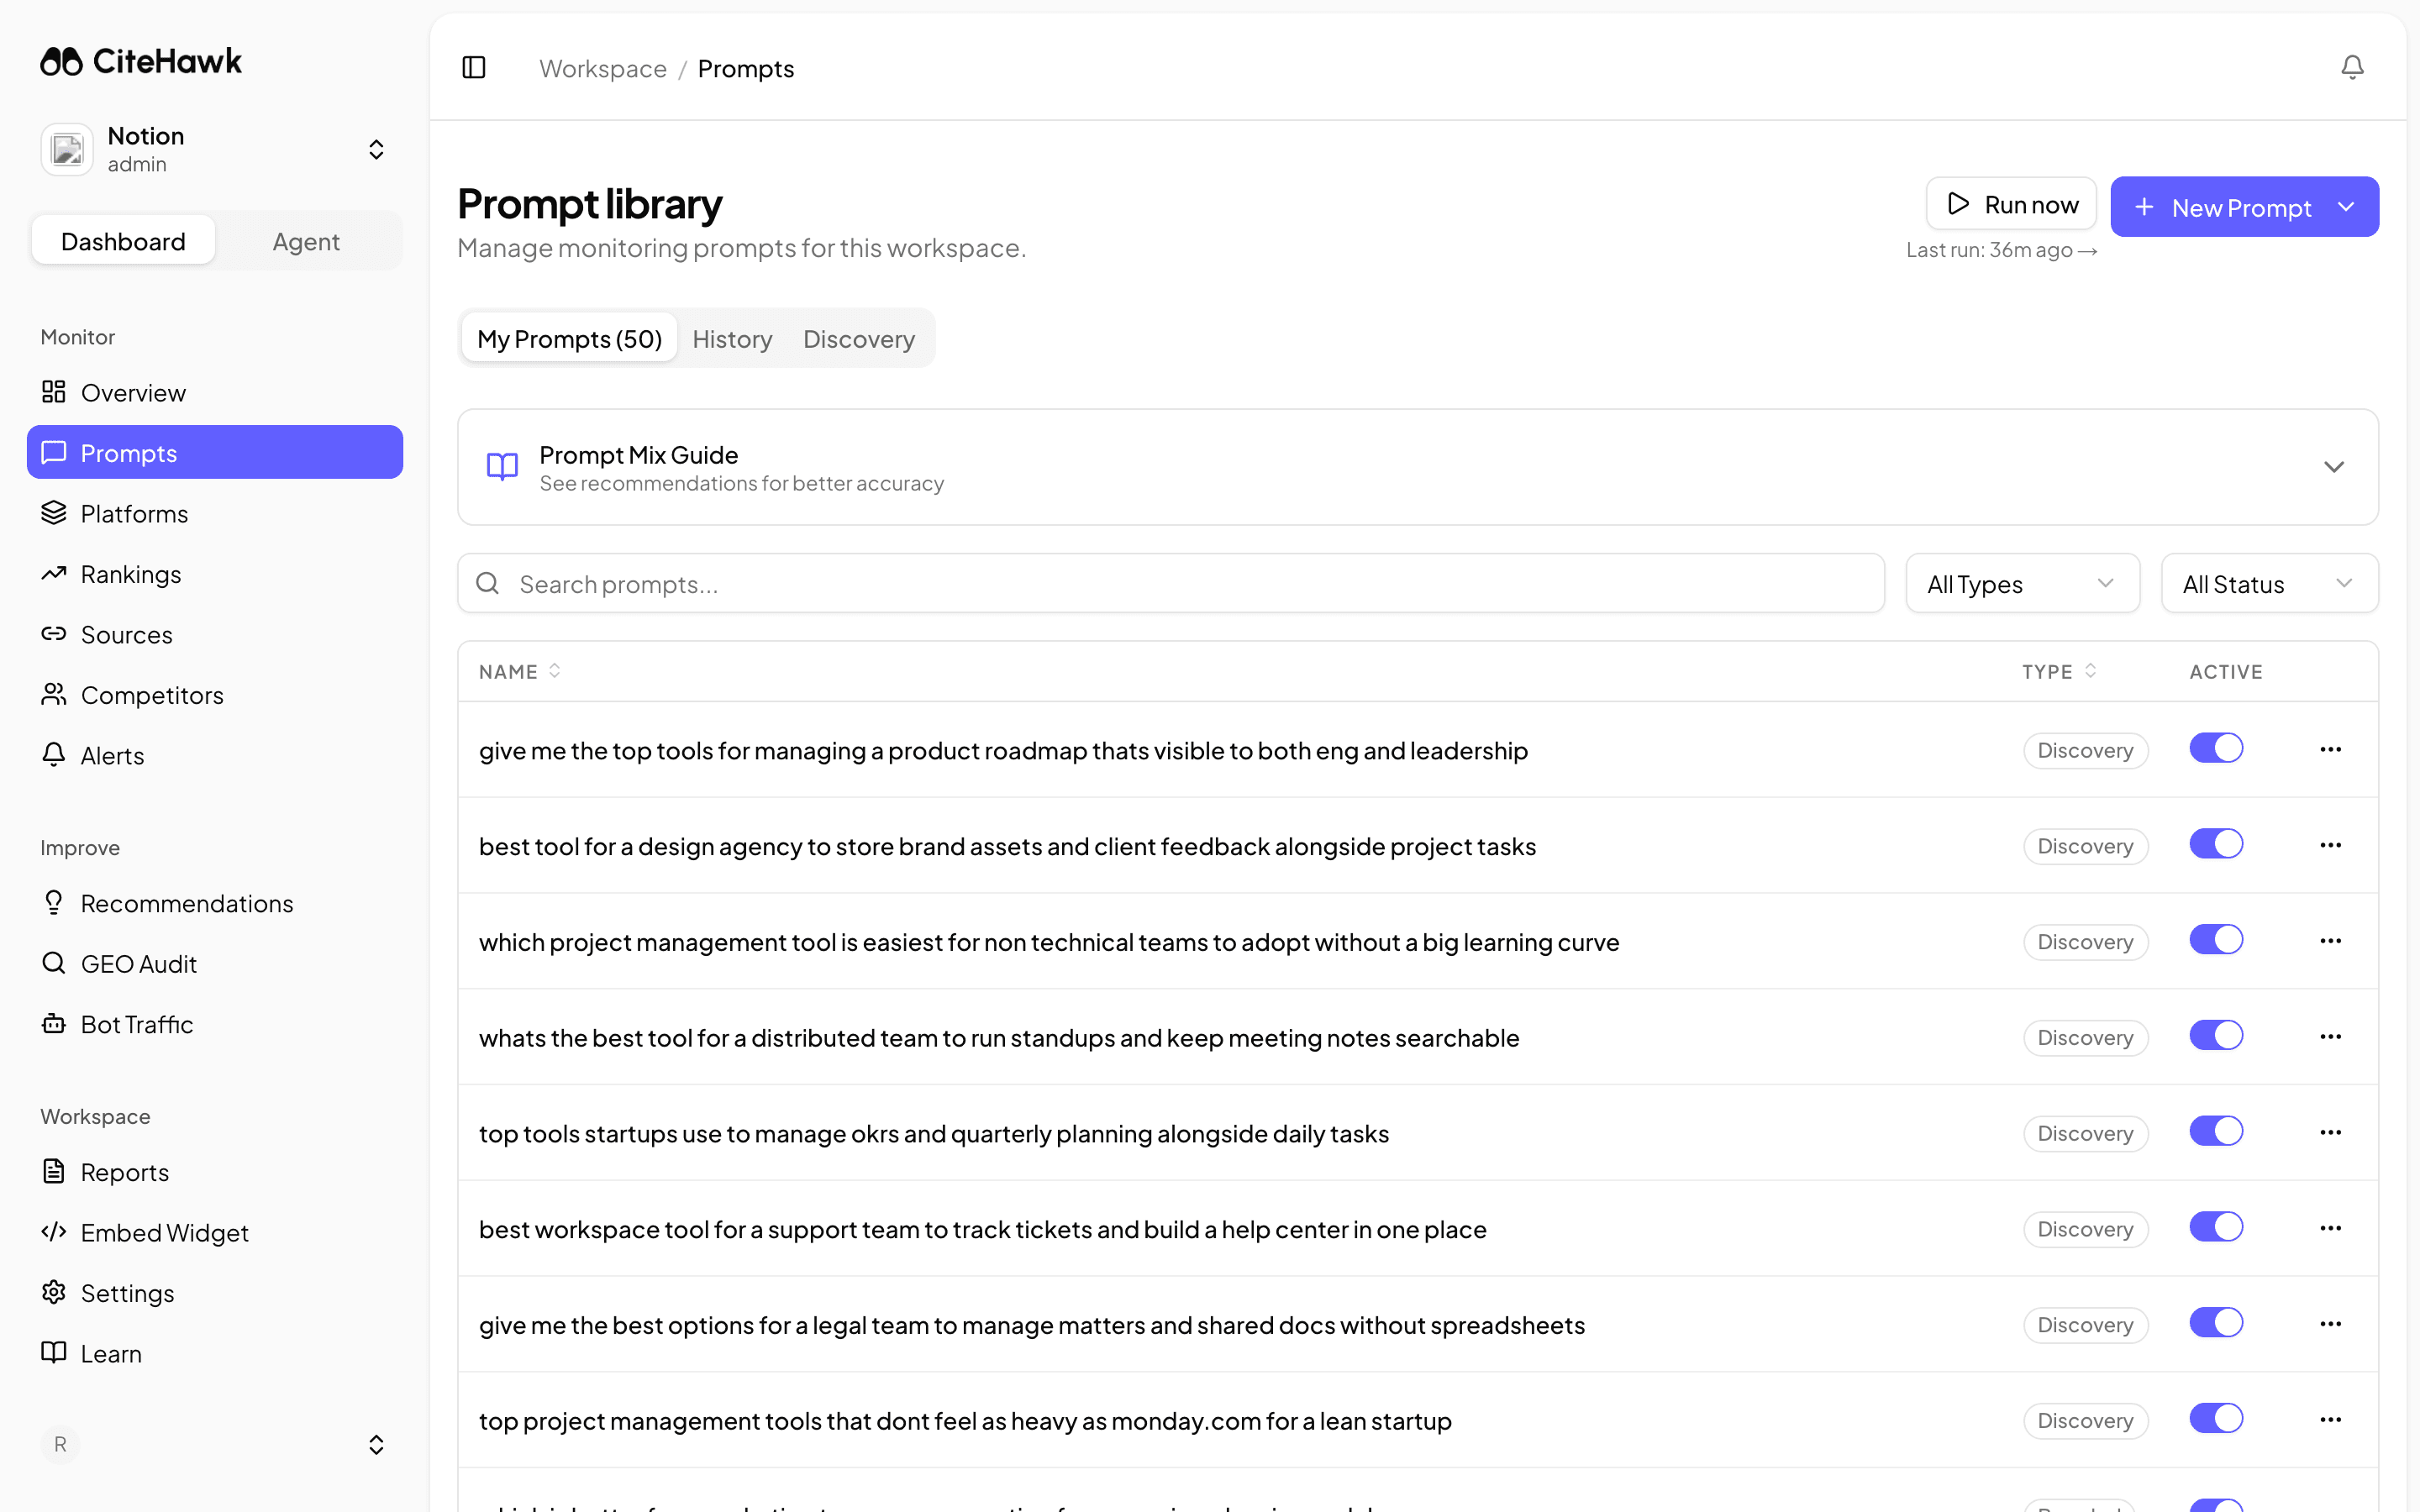Expand the Notion workspace switcher
2420x1512 pixels.
tap(376, 150)
